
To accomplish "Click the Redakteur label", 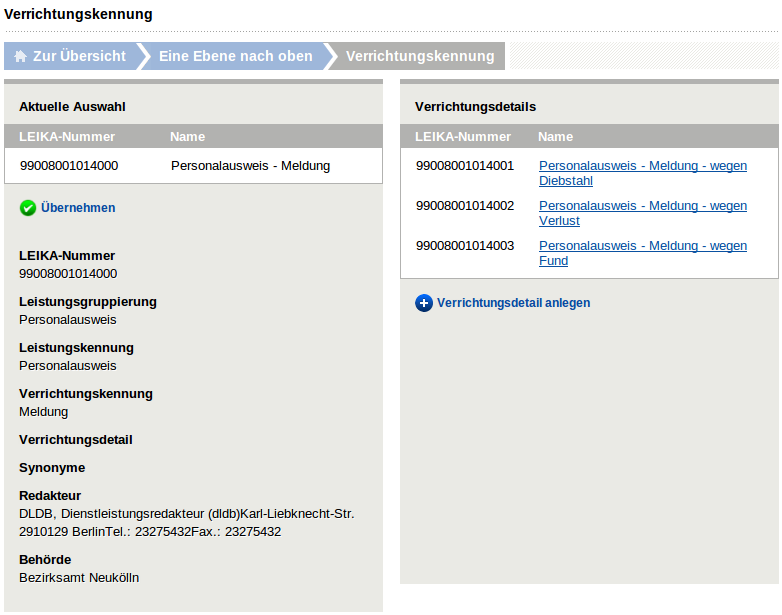I will [x=50, y=496].
